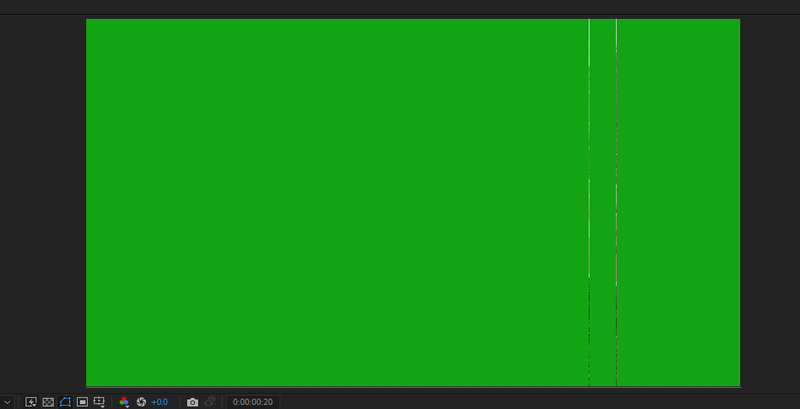
Task: Show the last snapshot
Action: coord(210,402)
